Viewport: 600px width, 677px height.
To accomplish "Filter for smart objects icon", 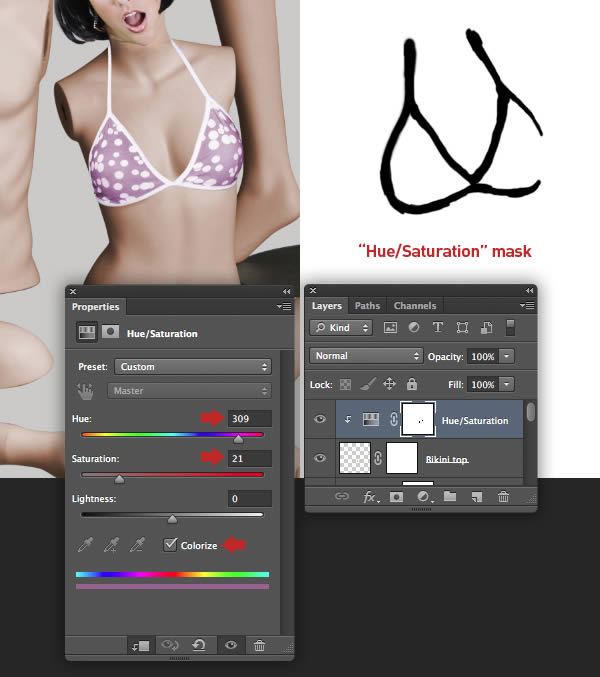I will [x=486, y=328].
